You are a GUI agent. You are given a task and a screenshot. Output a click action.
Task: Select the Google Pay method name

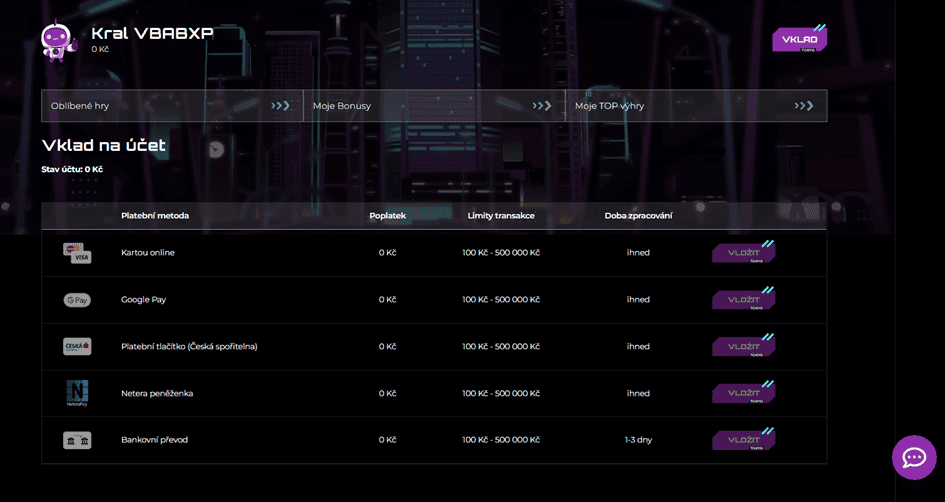143,300
